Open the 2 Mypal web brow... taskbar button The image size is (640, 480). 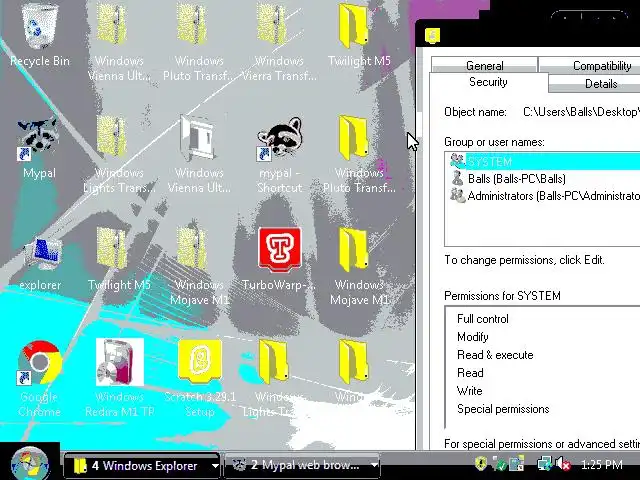click(x=302, y=466)
